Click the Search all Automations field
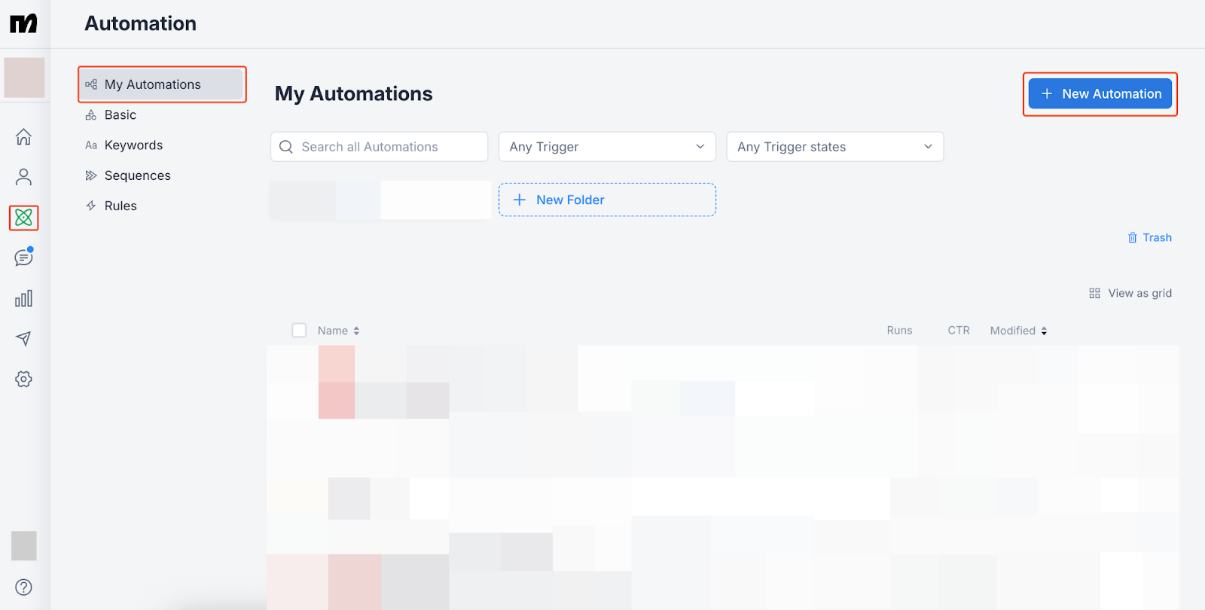Image resolution: width=1205 pixels, height=610 pixels. [x=379, y=147]
